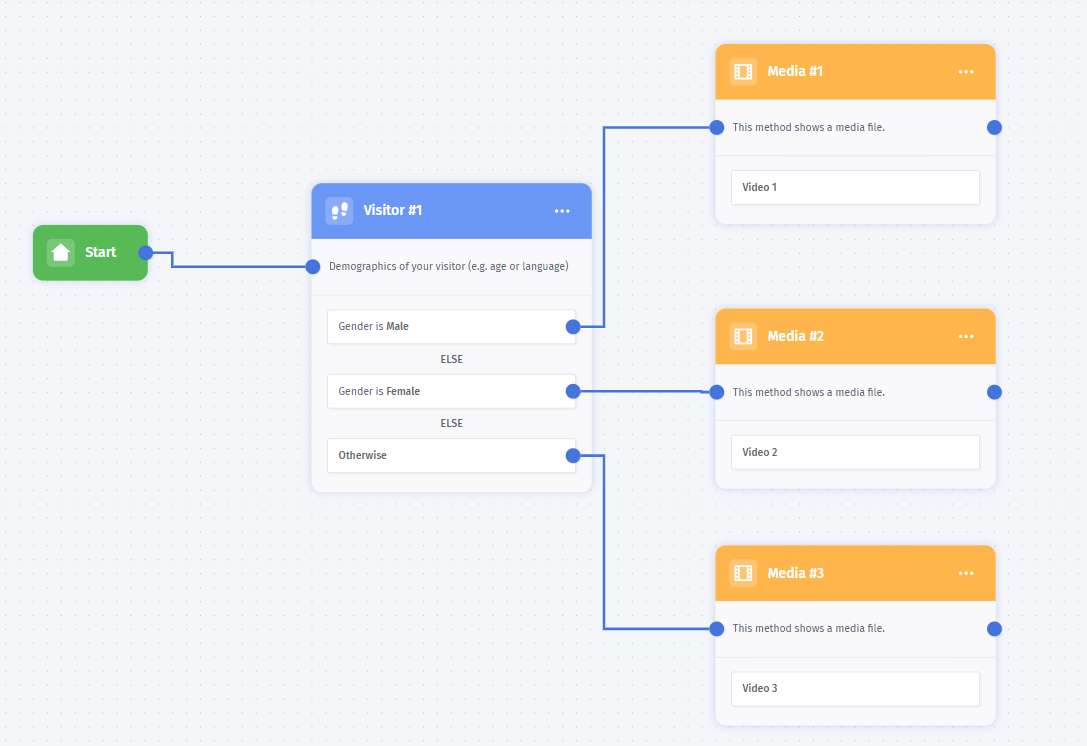
Task: Click the Gender is Male output connector
Action: [573, 327]
